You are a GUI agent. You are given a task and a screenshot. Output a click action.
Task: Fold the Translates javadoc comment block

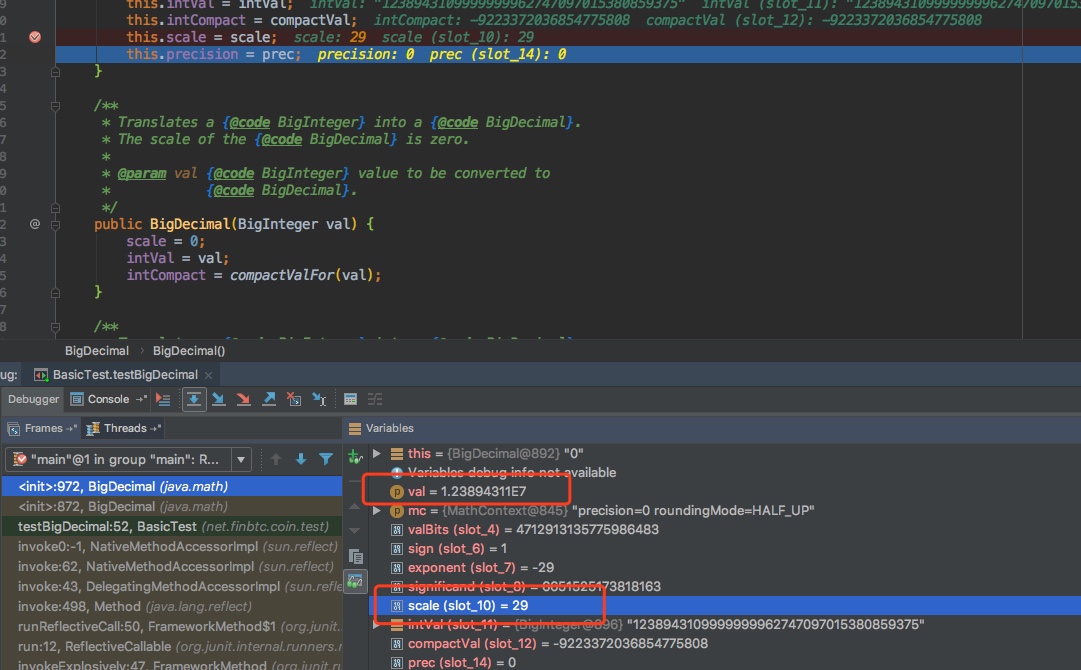click(55, 106)
